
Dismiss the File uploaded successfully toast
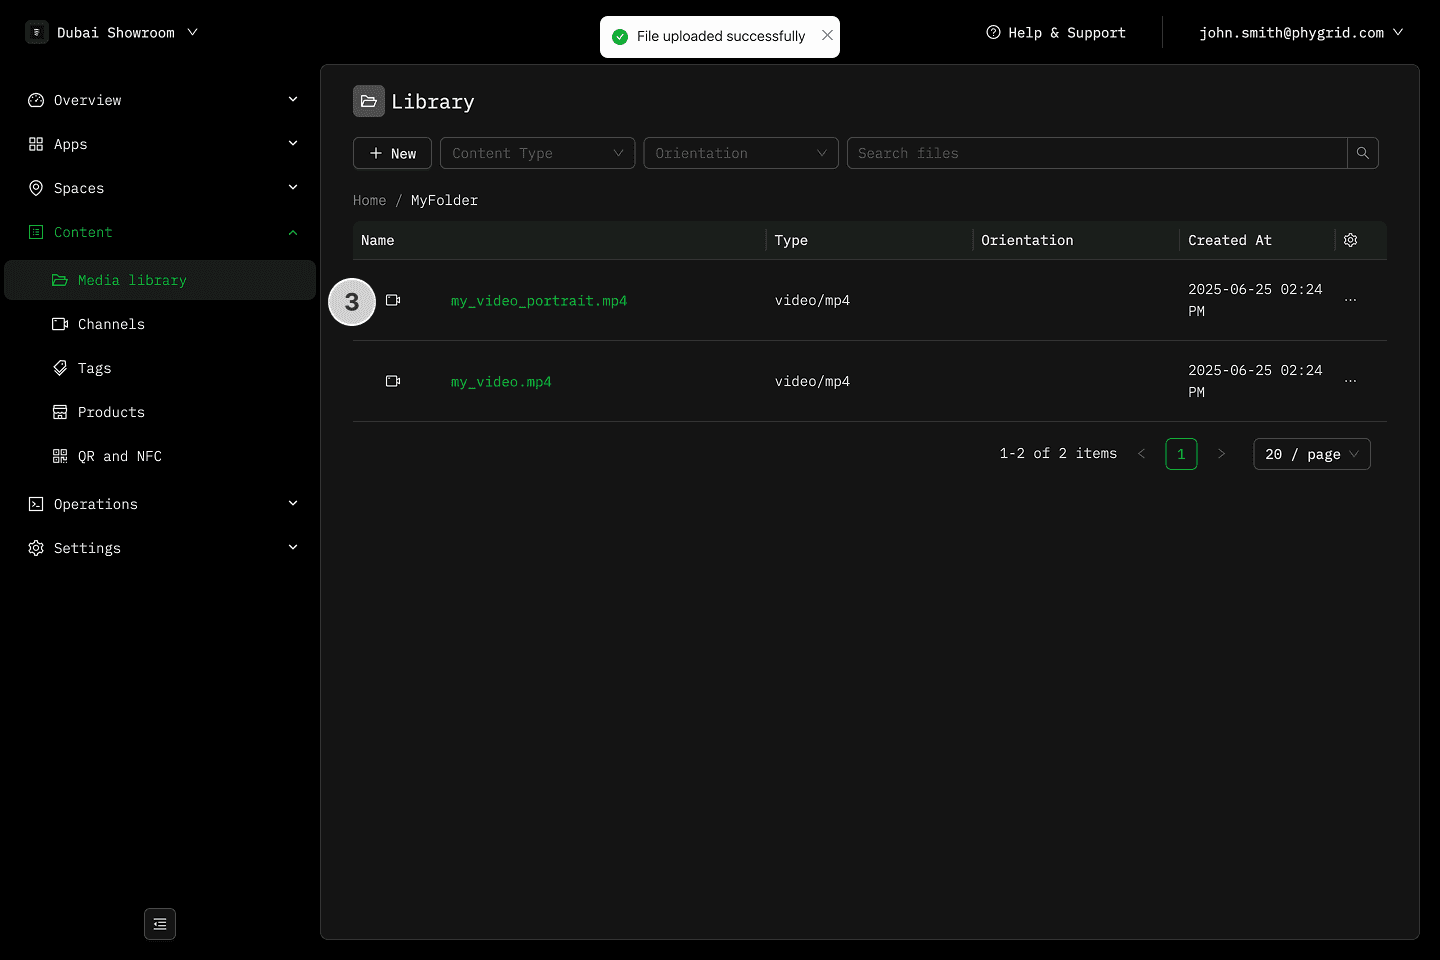coord(827,35)
